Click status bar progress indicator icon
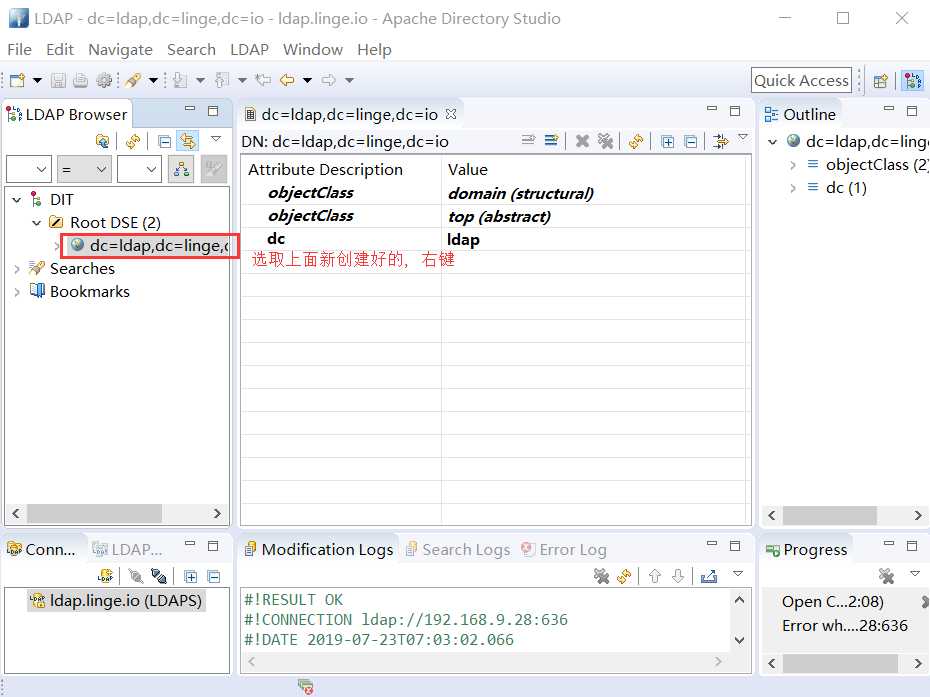 (x=305, y=687)
